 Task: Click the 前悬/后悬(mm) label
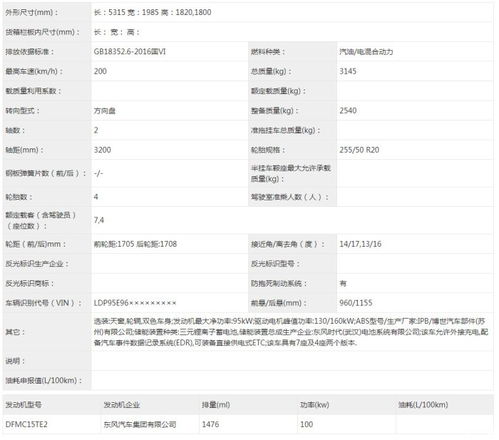279,303
